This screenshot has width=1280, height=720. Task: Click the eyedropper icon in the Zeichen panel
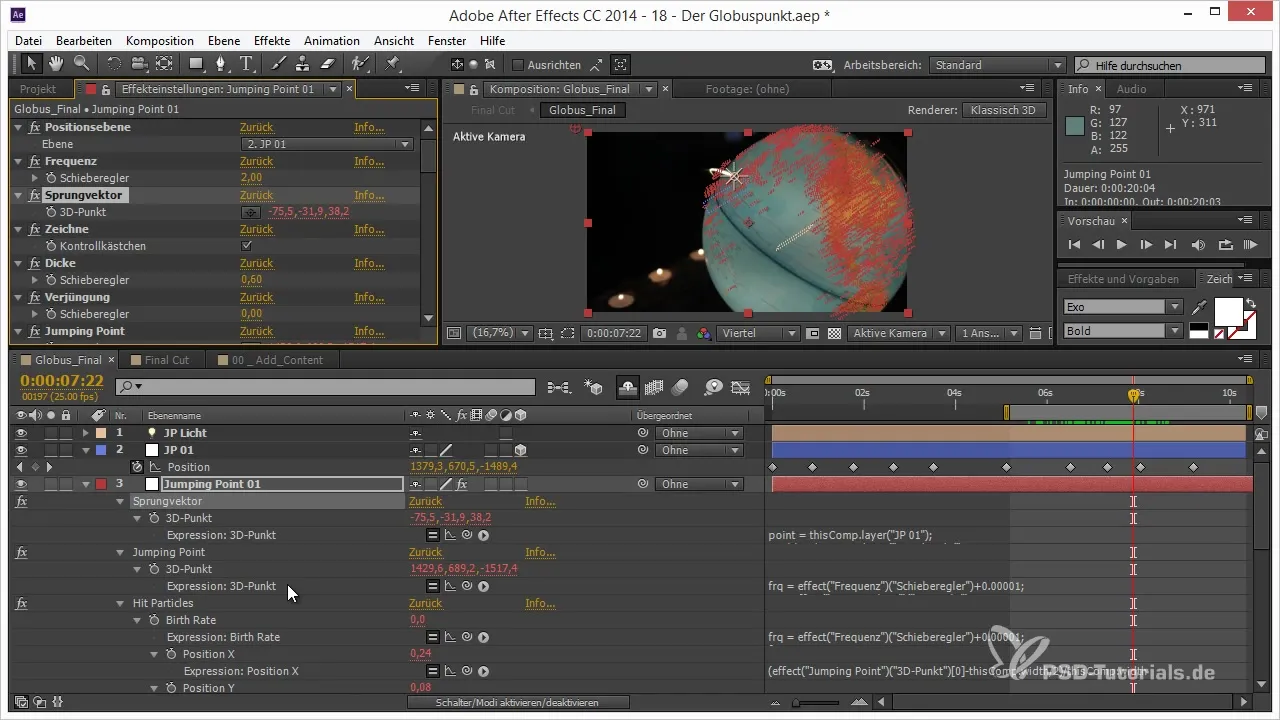(x=1200, y=307)
